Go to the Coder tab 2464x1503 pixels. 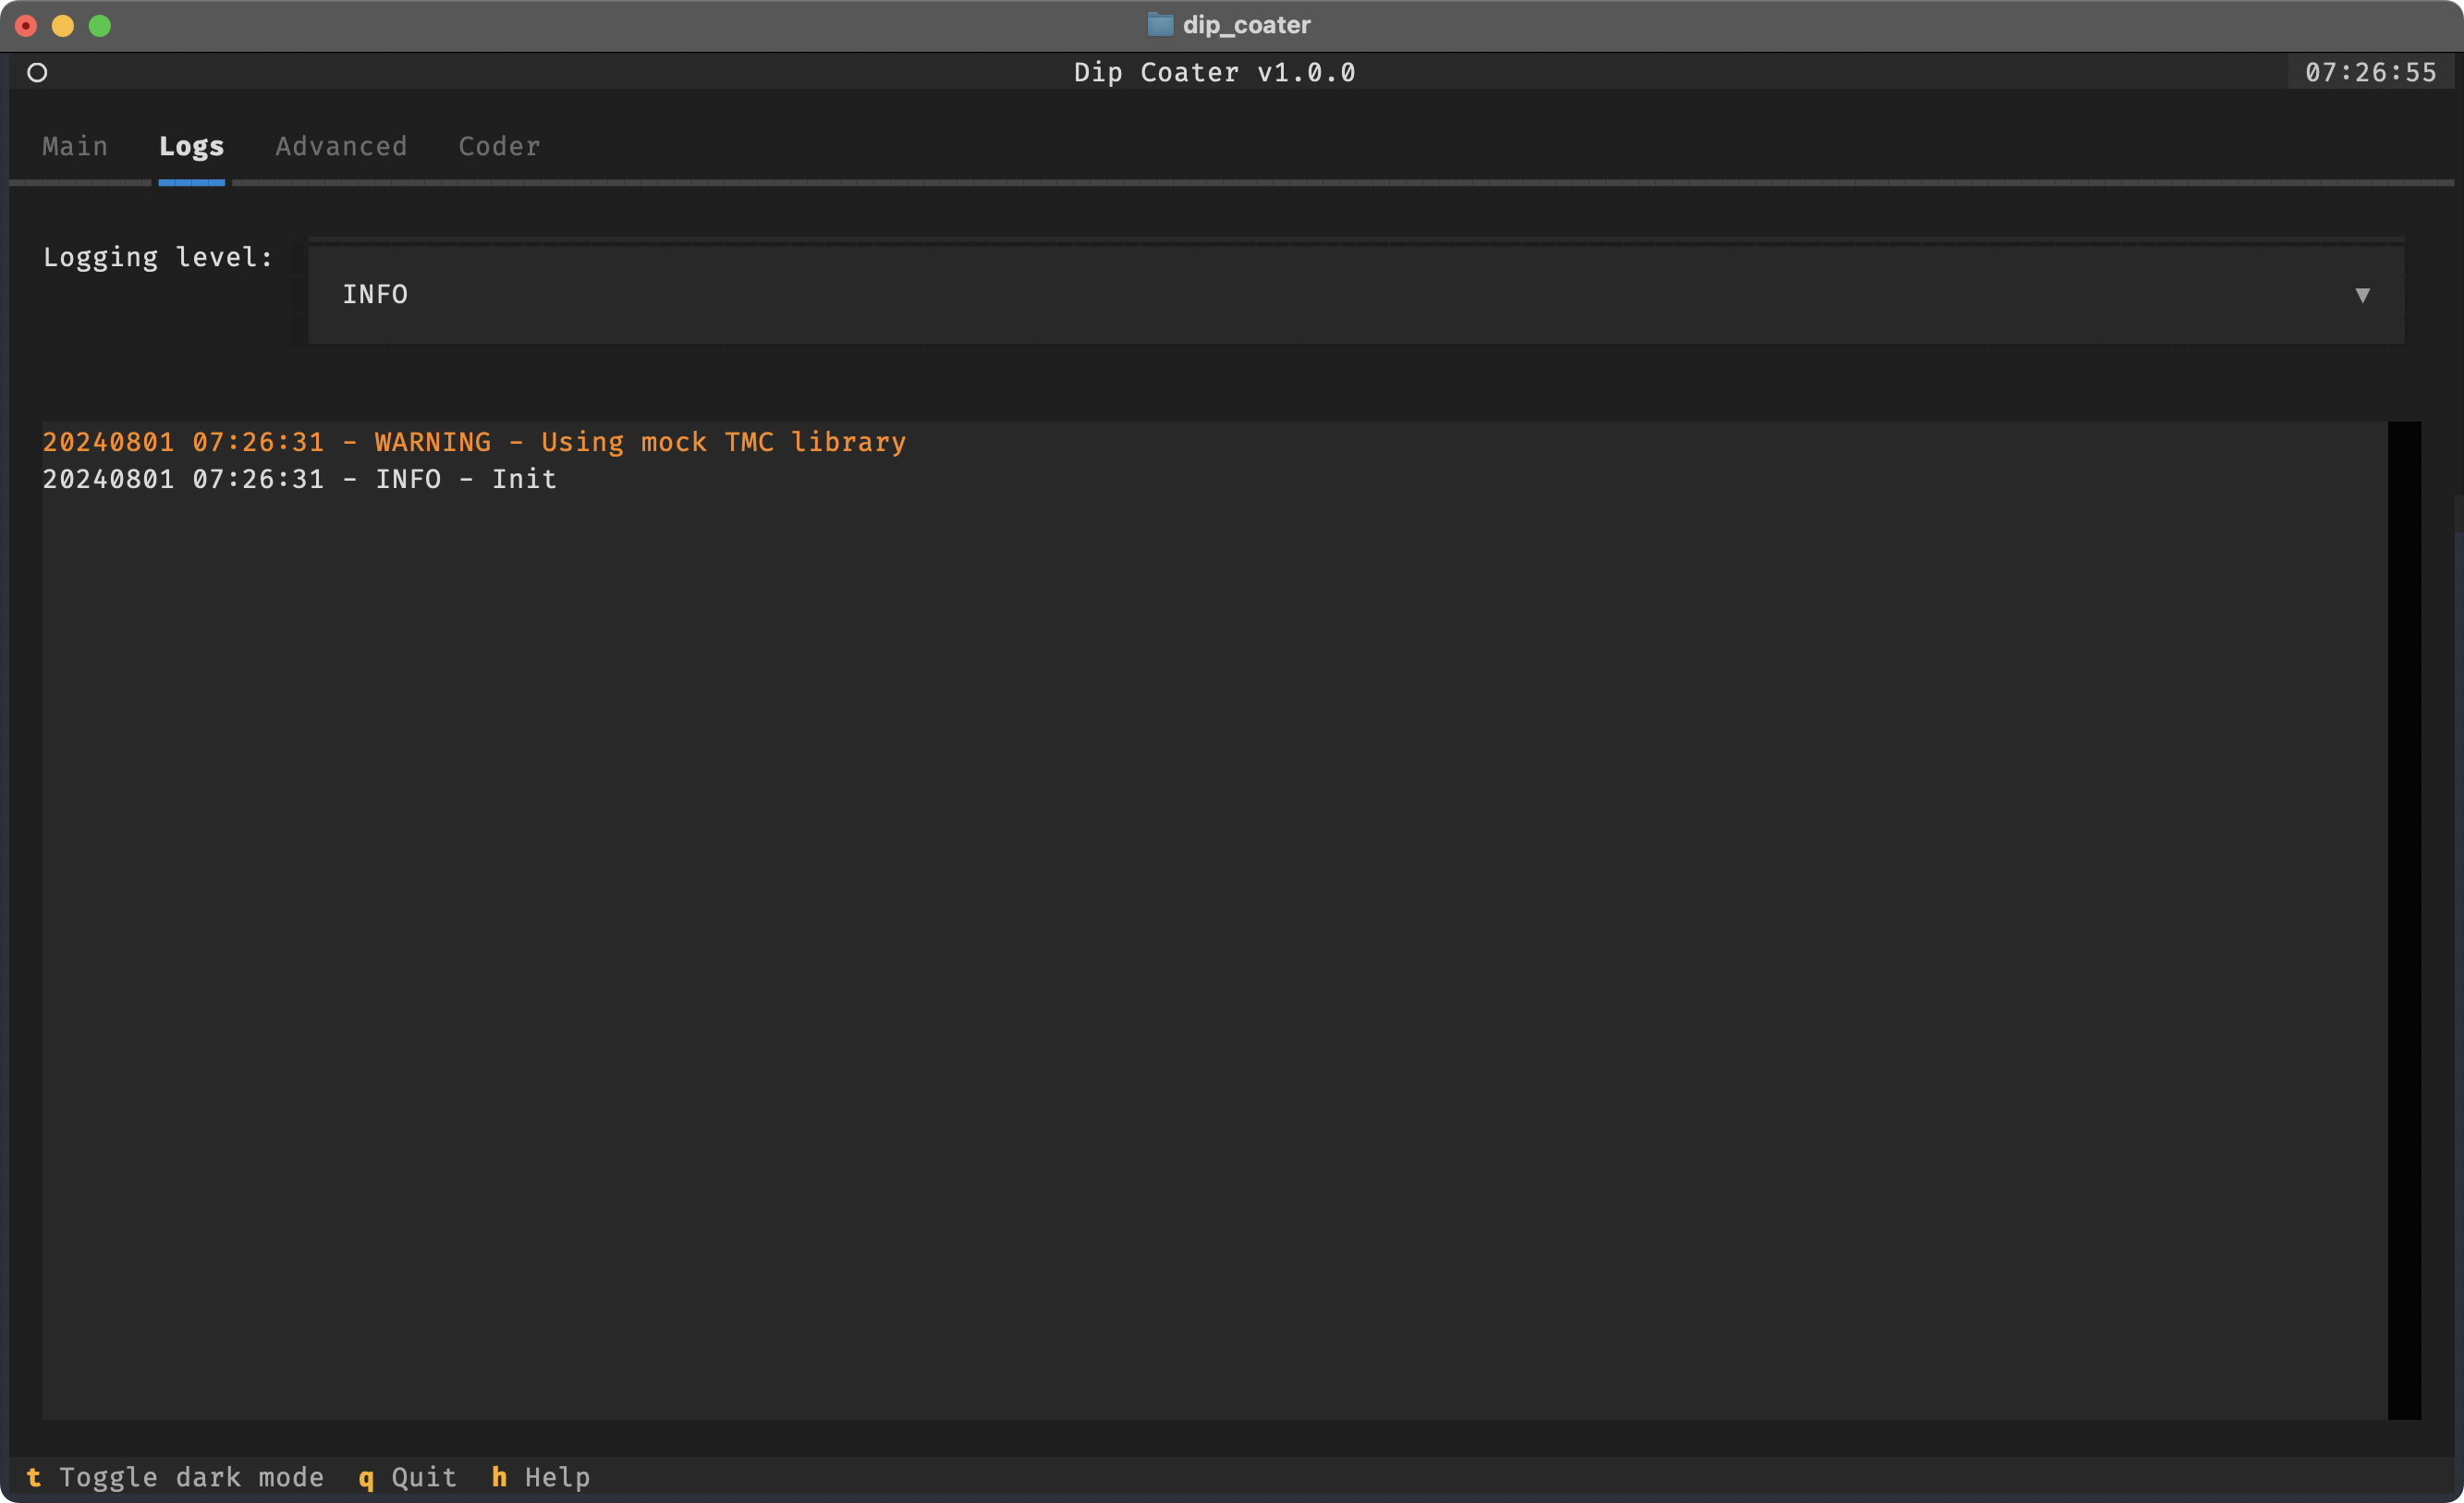[x=499, y=146]
